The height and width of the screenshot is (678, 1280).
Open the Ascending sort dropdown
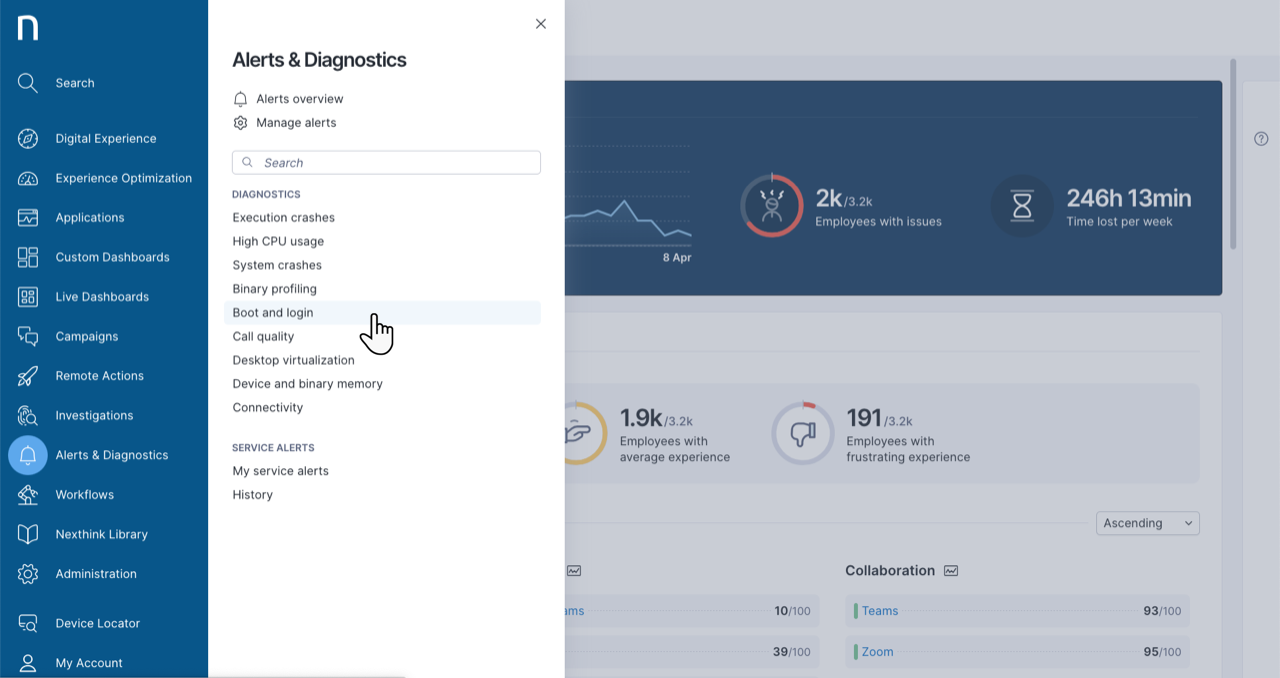[x=1147, y=522]
